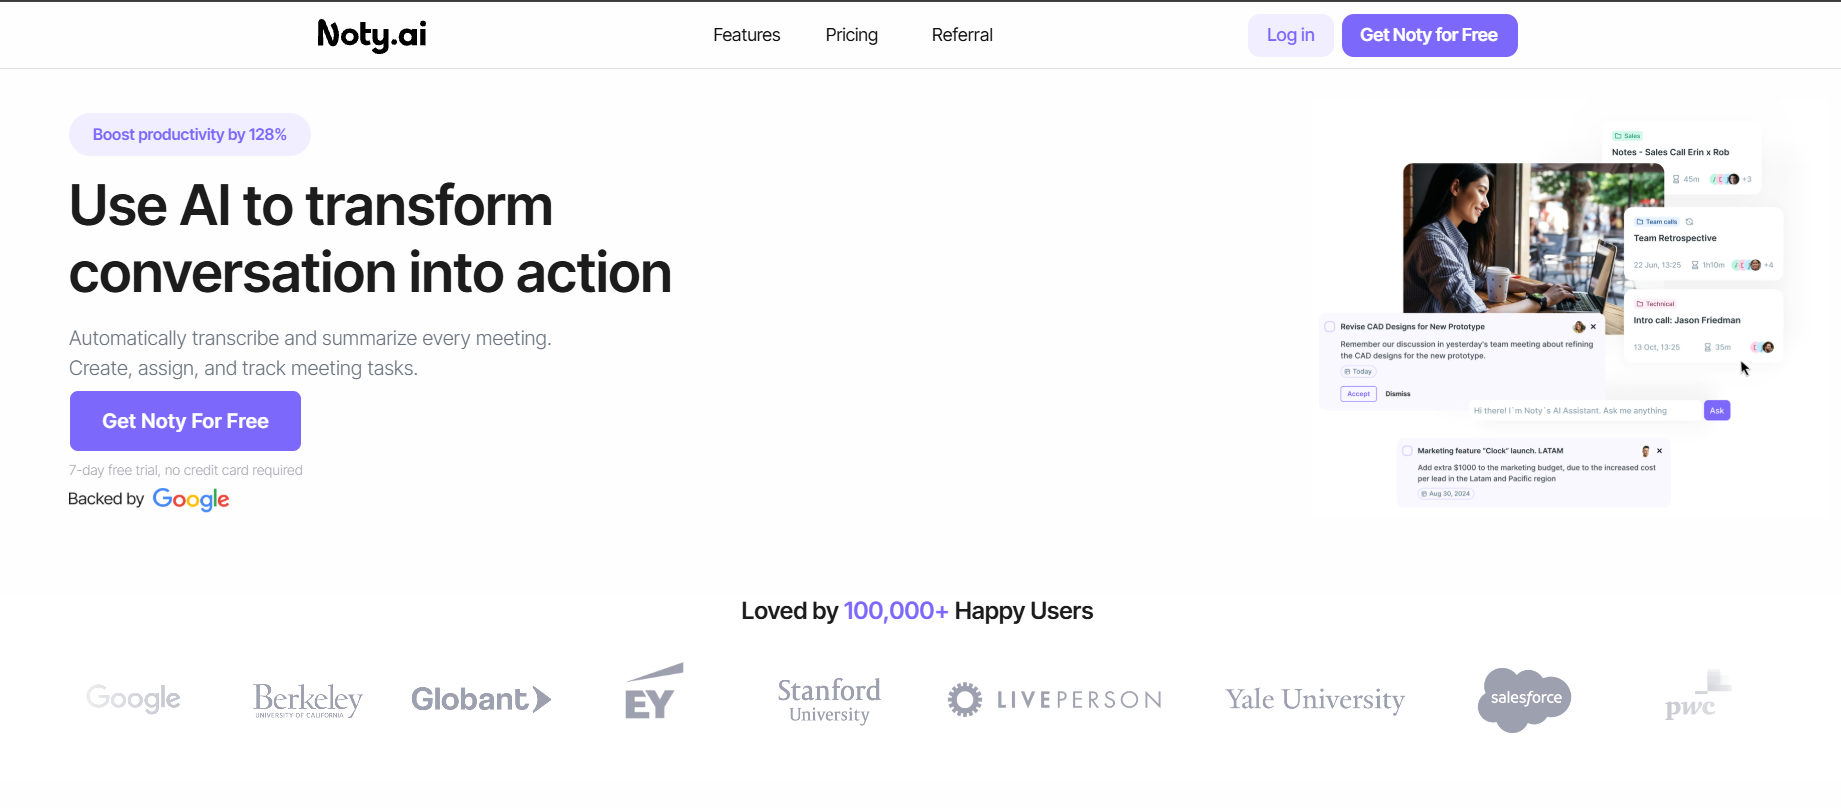The height and width of the screenshot is (808, 1841).
Task: Open the Team Retrospective meeting card
Action: coord(1704,243)
